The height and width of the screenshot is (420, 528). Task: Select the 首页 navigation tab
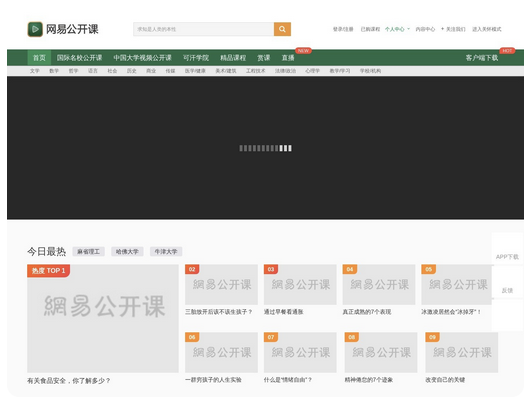[39, 58]
